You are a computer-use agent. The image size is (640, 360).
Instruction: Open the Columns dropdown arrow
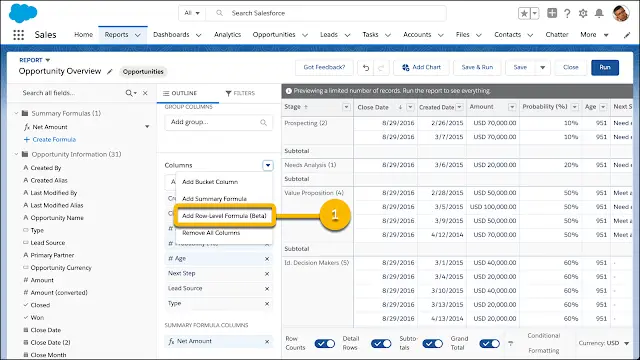pyautogui.click(x=268, y=165)
